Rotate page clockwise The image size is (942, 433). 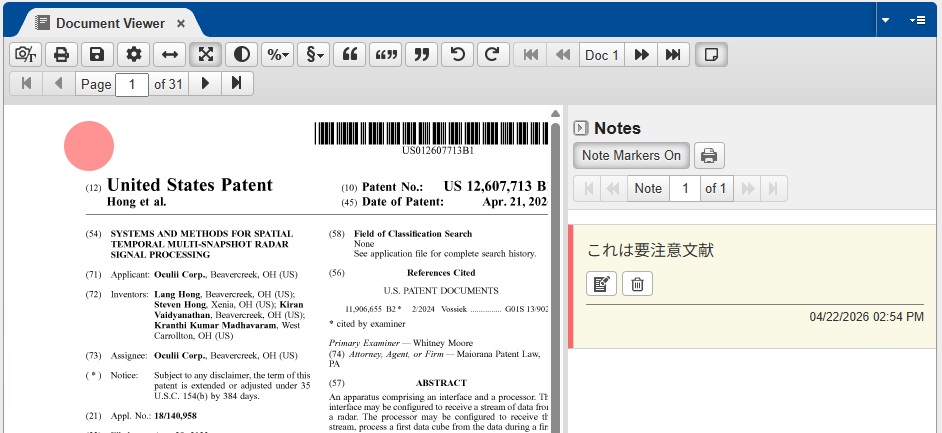pyautogui.click(x=492, y=55)
